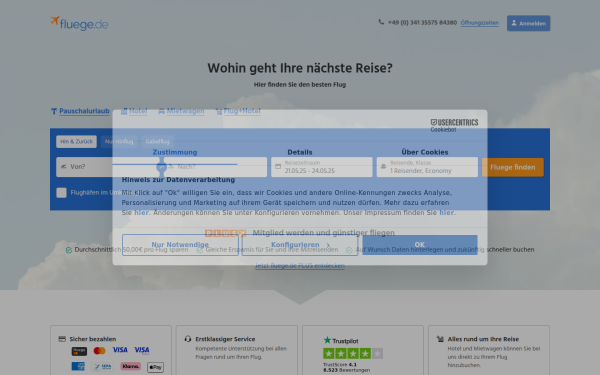Click the card icon next to Sicher bezahlen
This screenshot has width=600, height=375.
(x=62, y=339)
